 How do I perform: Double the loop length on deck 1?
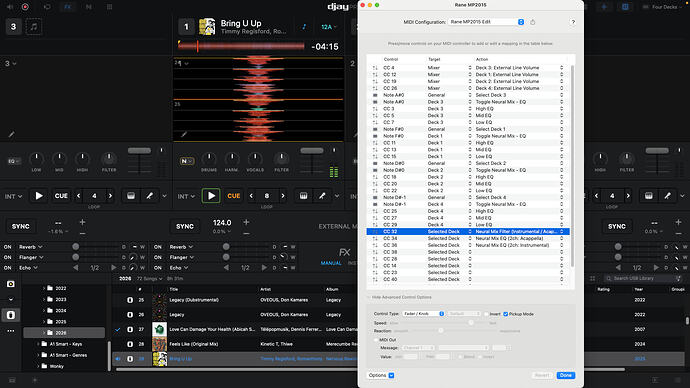pyautogui.click(x=283, y=196)
